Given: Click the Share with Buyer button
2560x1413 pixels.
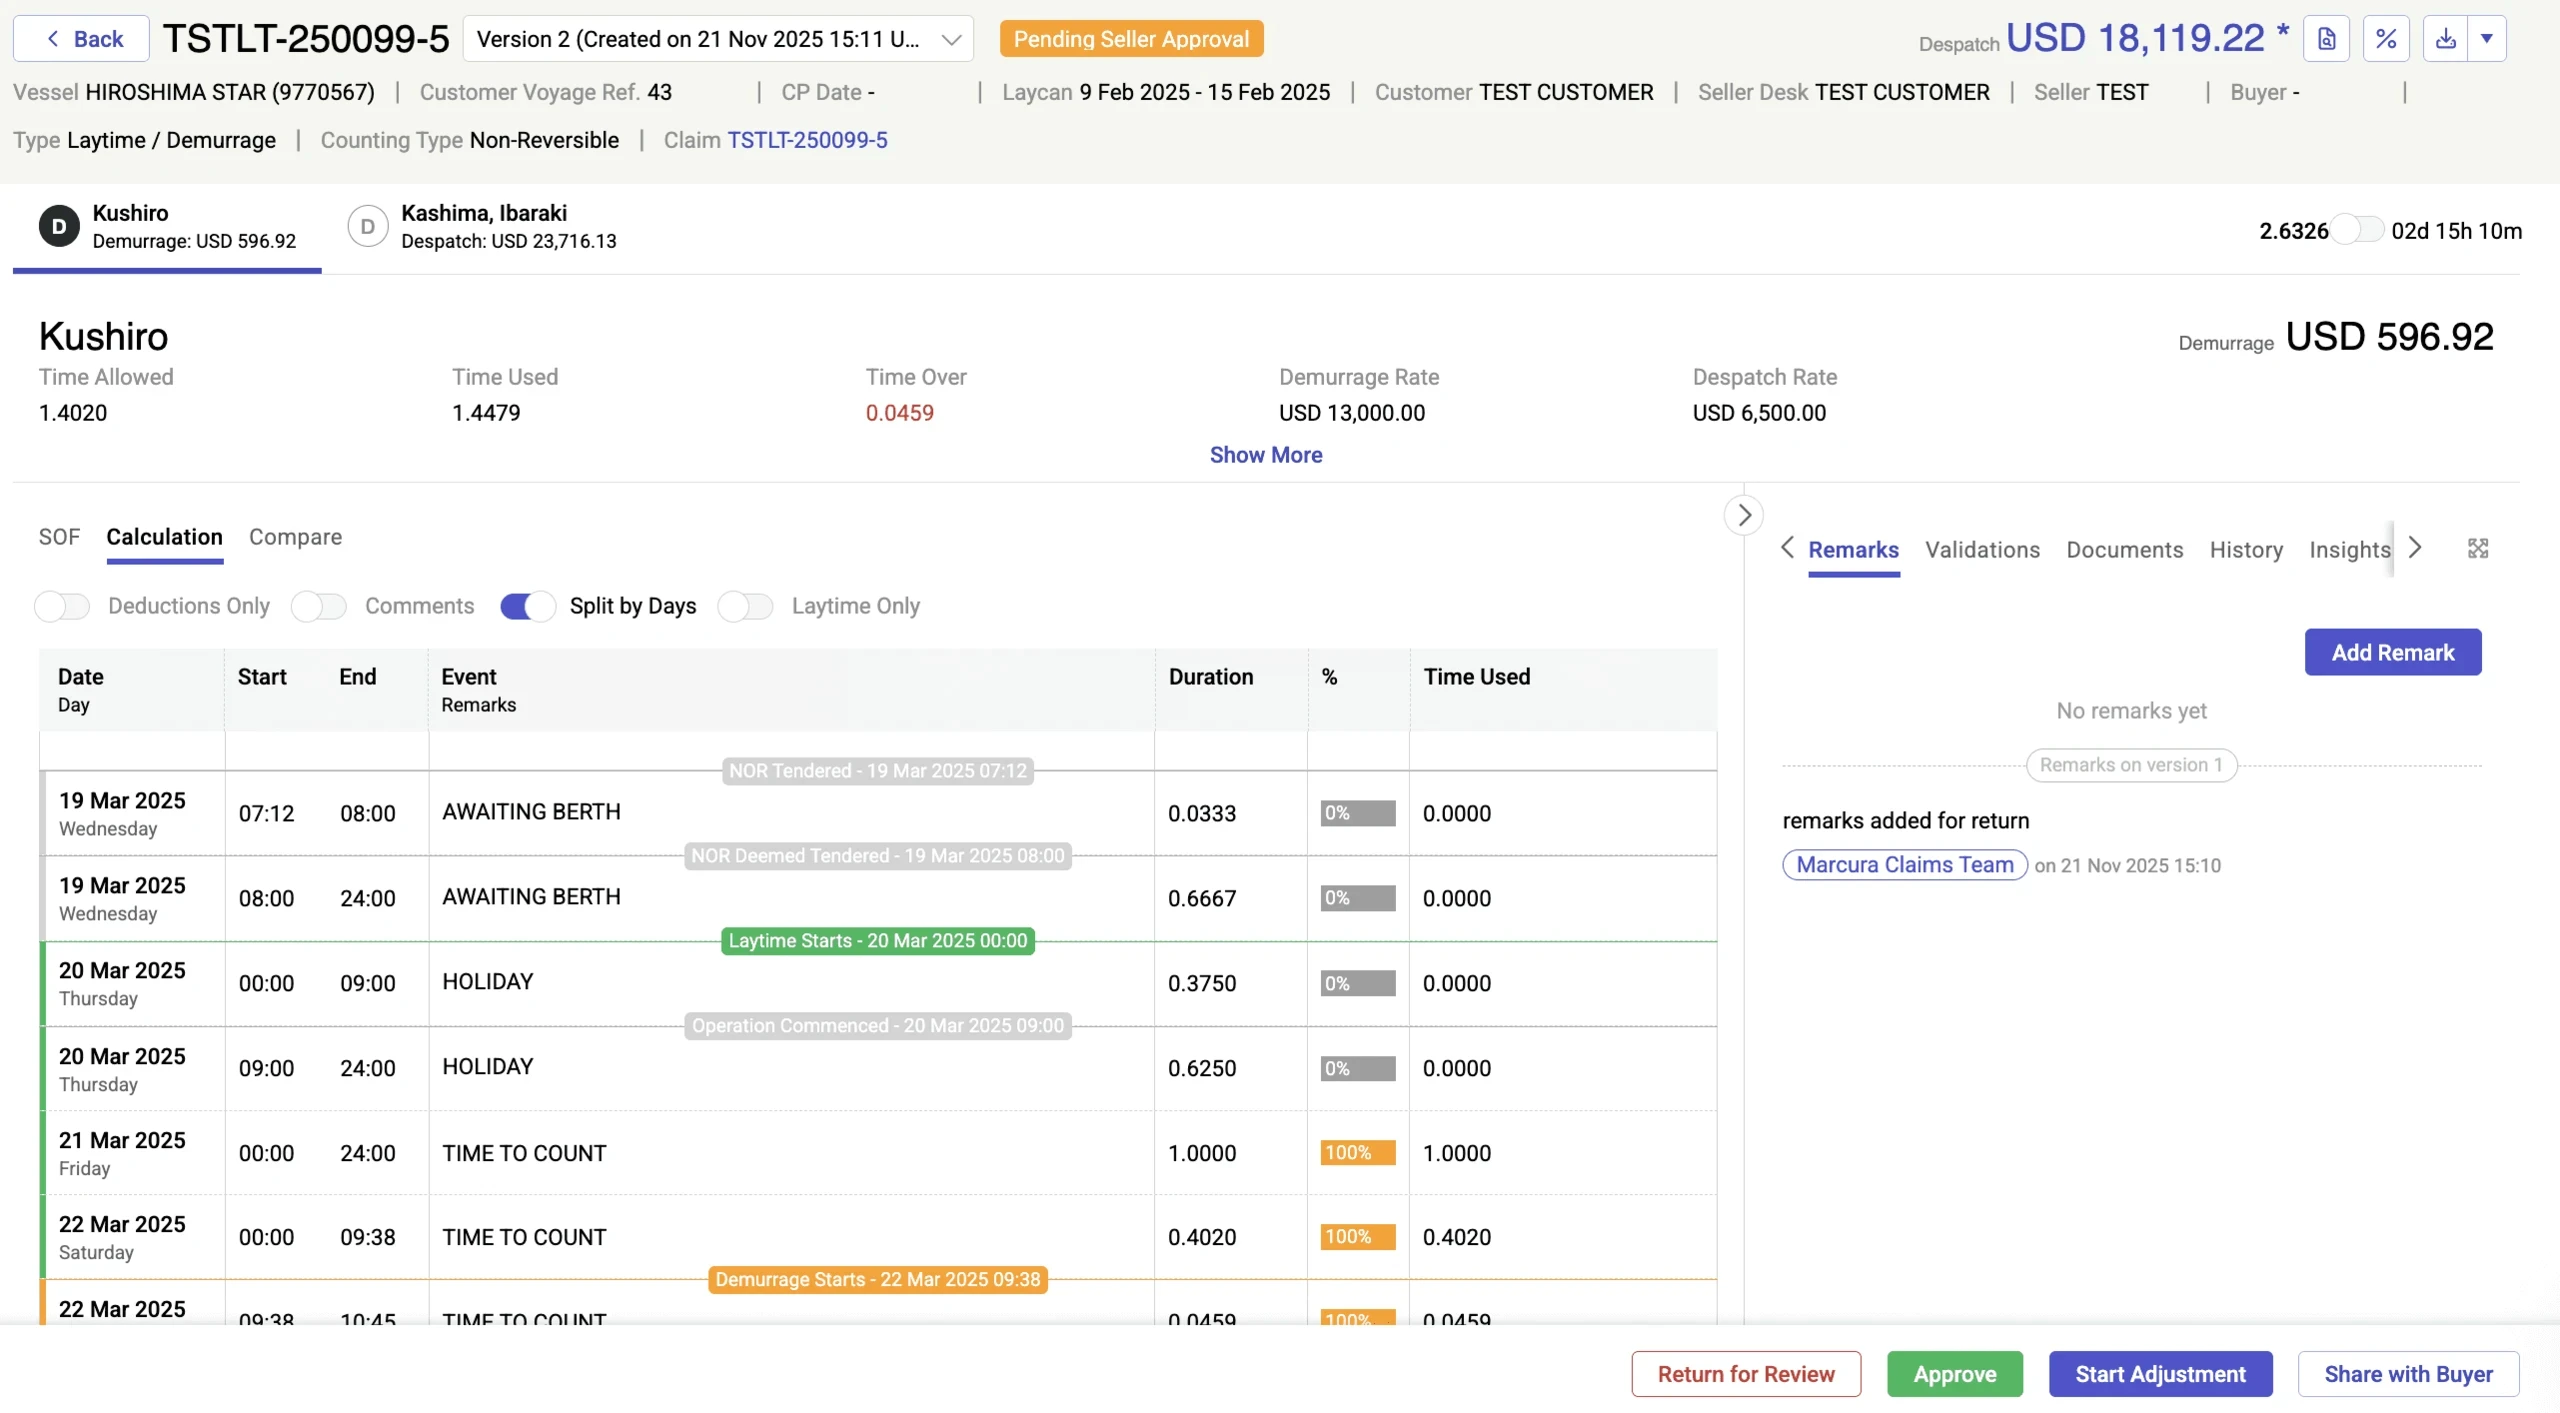Looking at the screenshot, I should pos(2408,1374).
